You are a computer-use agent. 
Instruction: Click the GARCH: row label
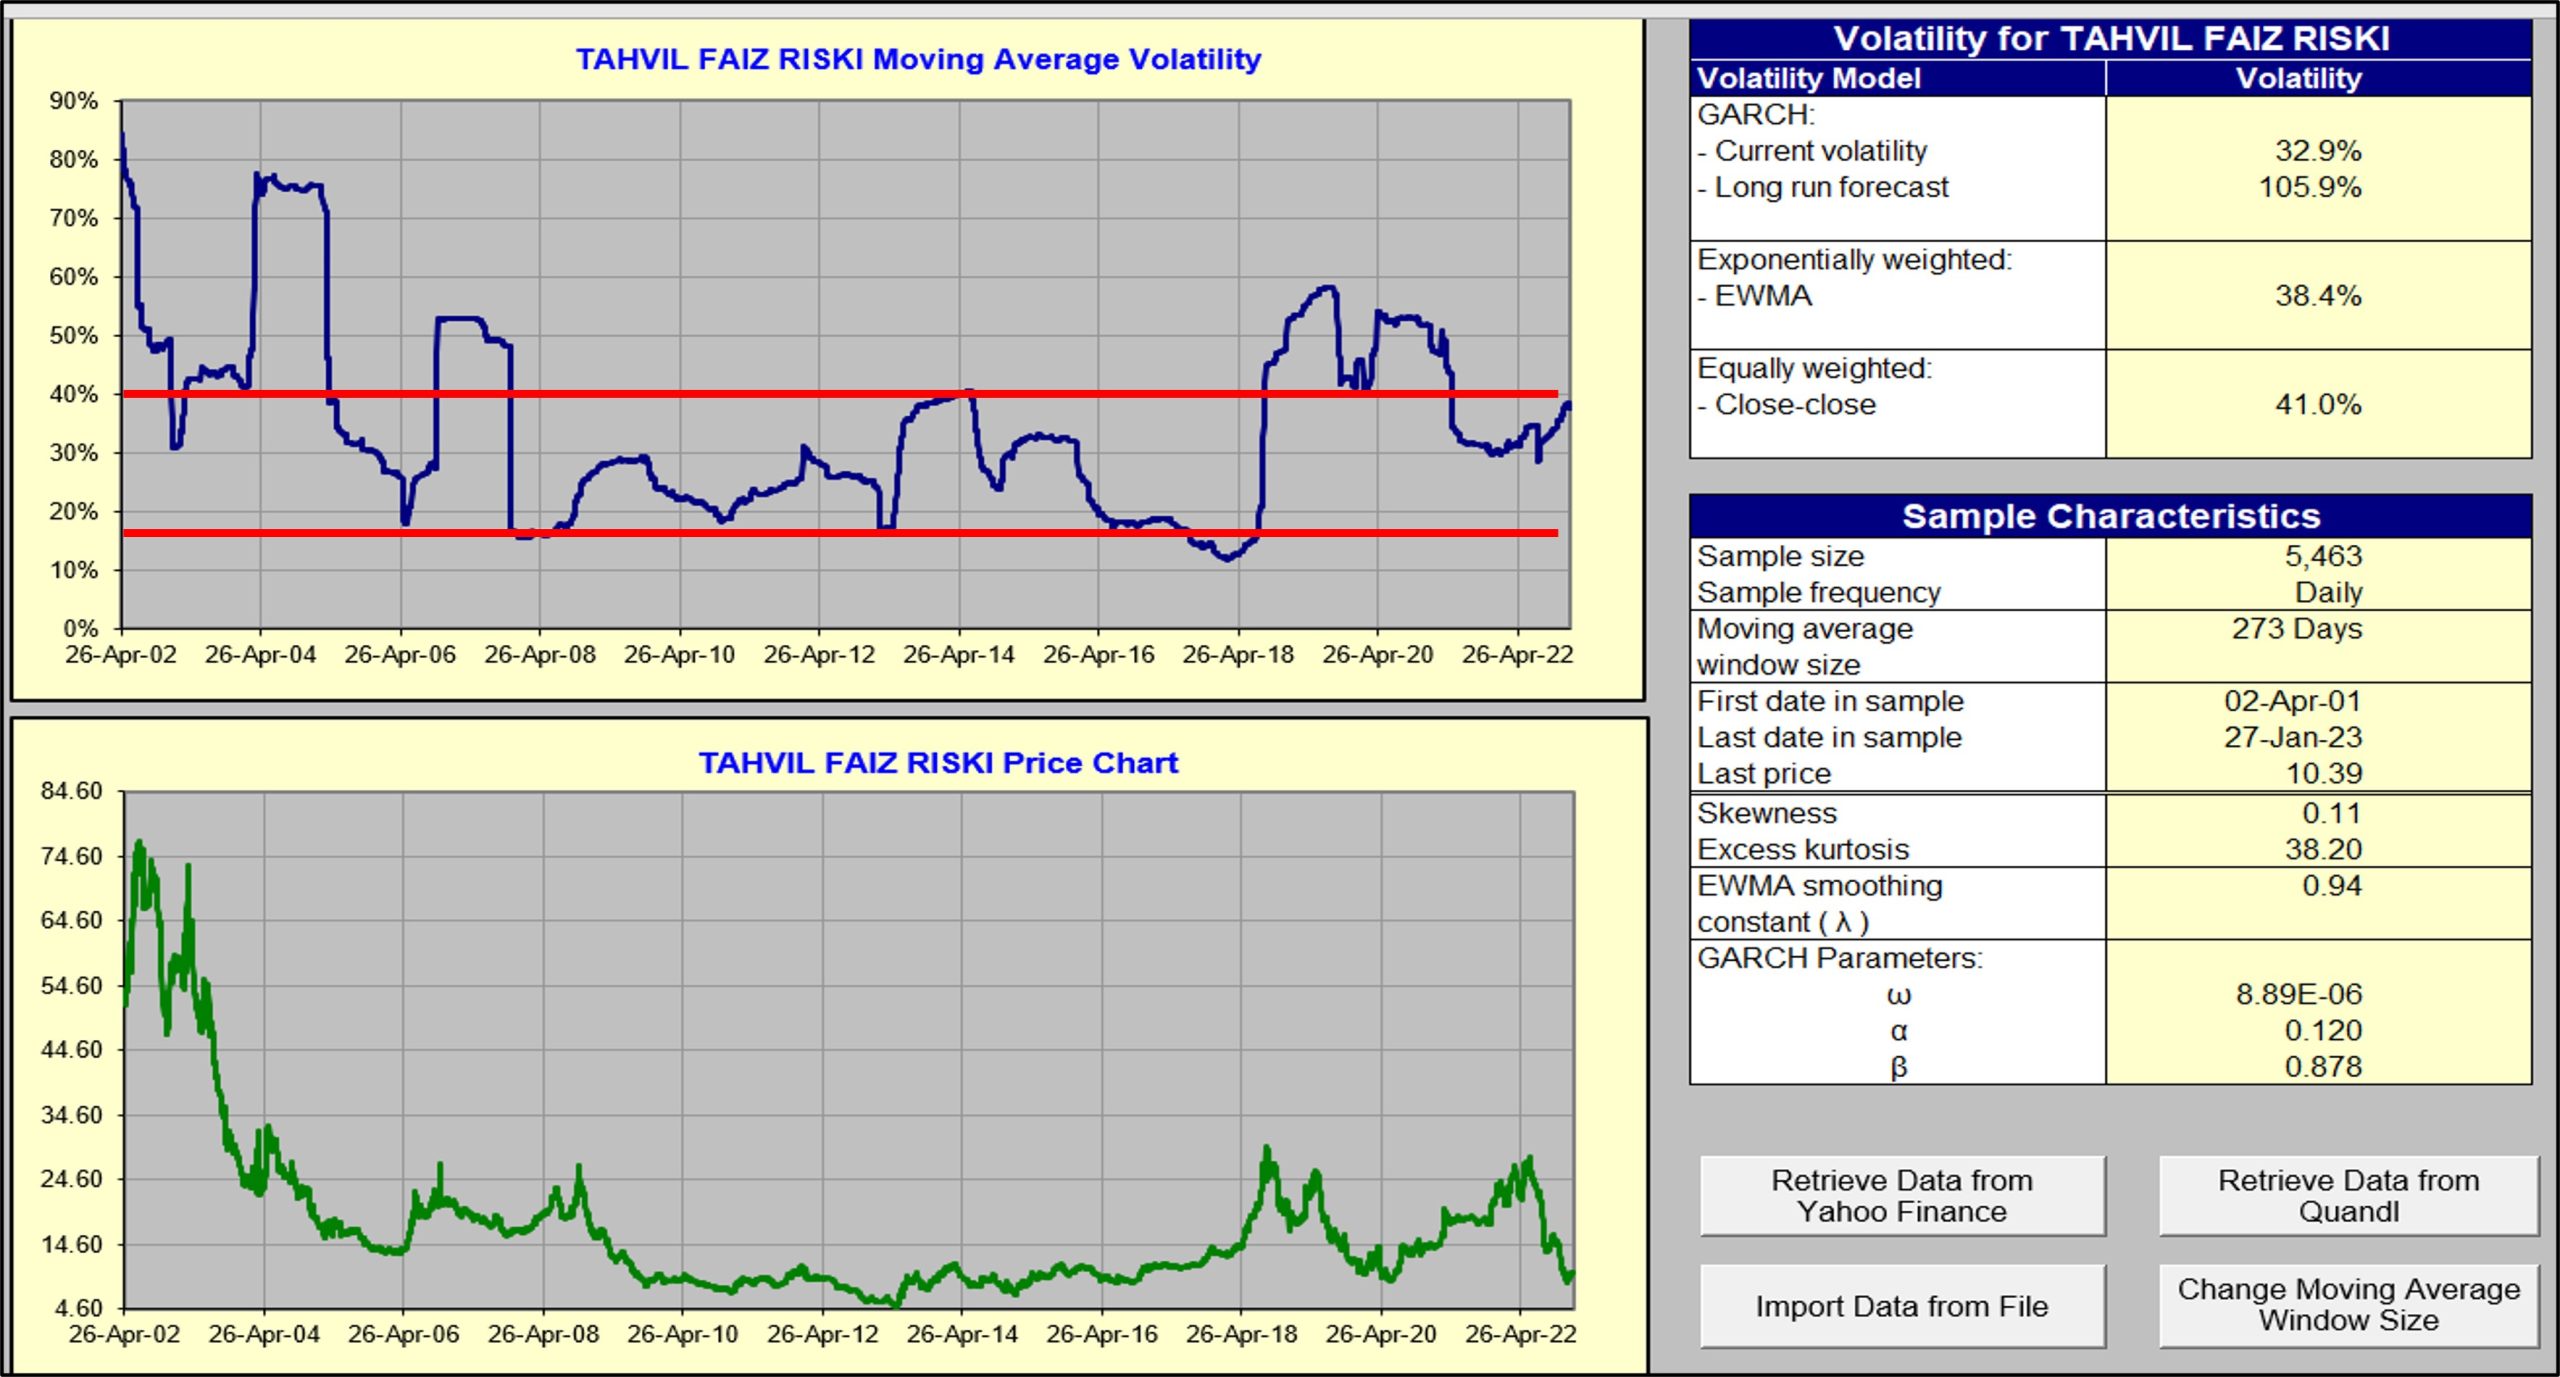(1755, 115)
